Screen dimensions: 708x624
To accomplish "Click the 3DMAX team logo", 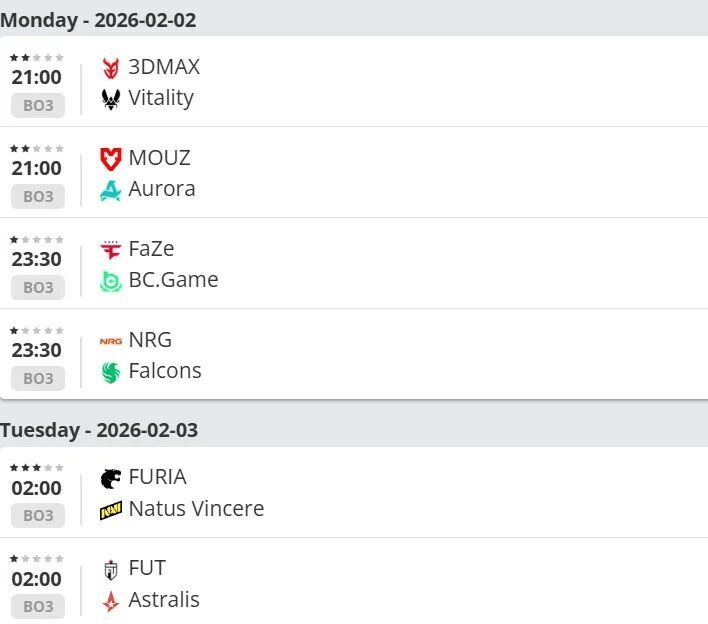I will (x=111, y=68).
